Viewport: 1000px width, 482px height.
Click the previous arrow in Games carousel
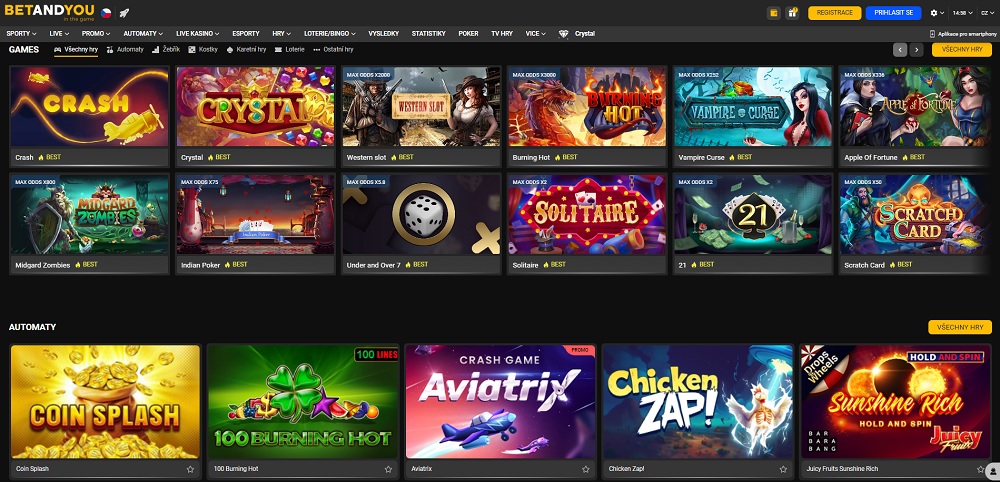point(900,50)
